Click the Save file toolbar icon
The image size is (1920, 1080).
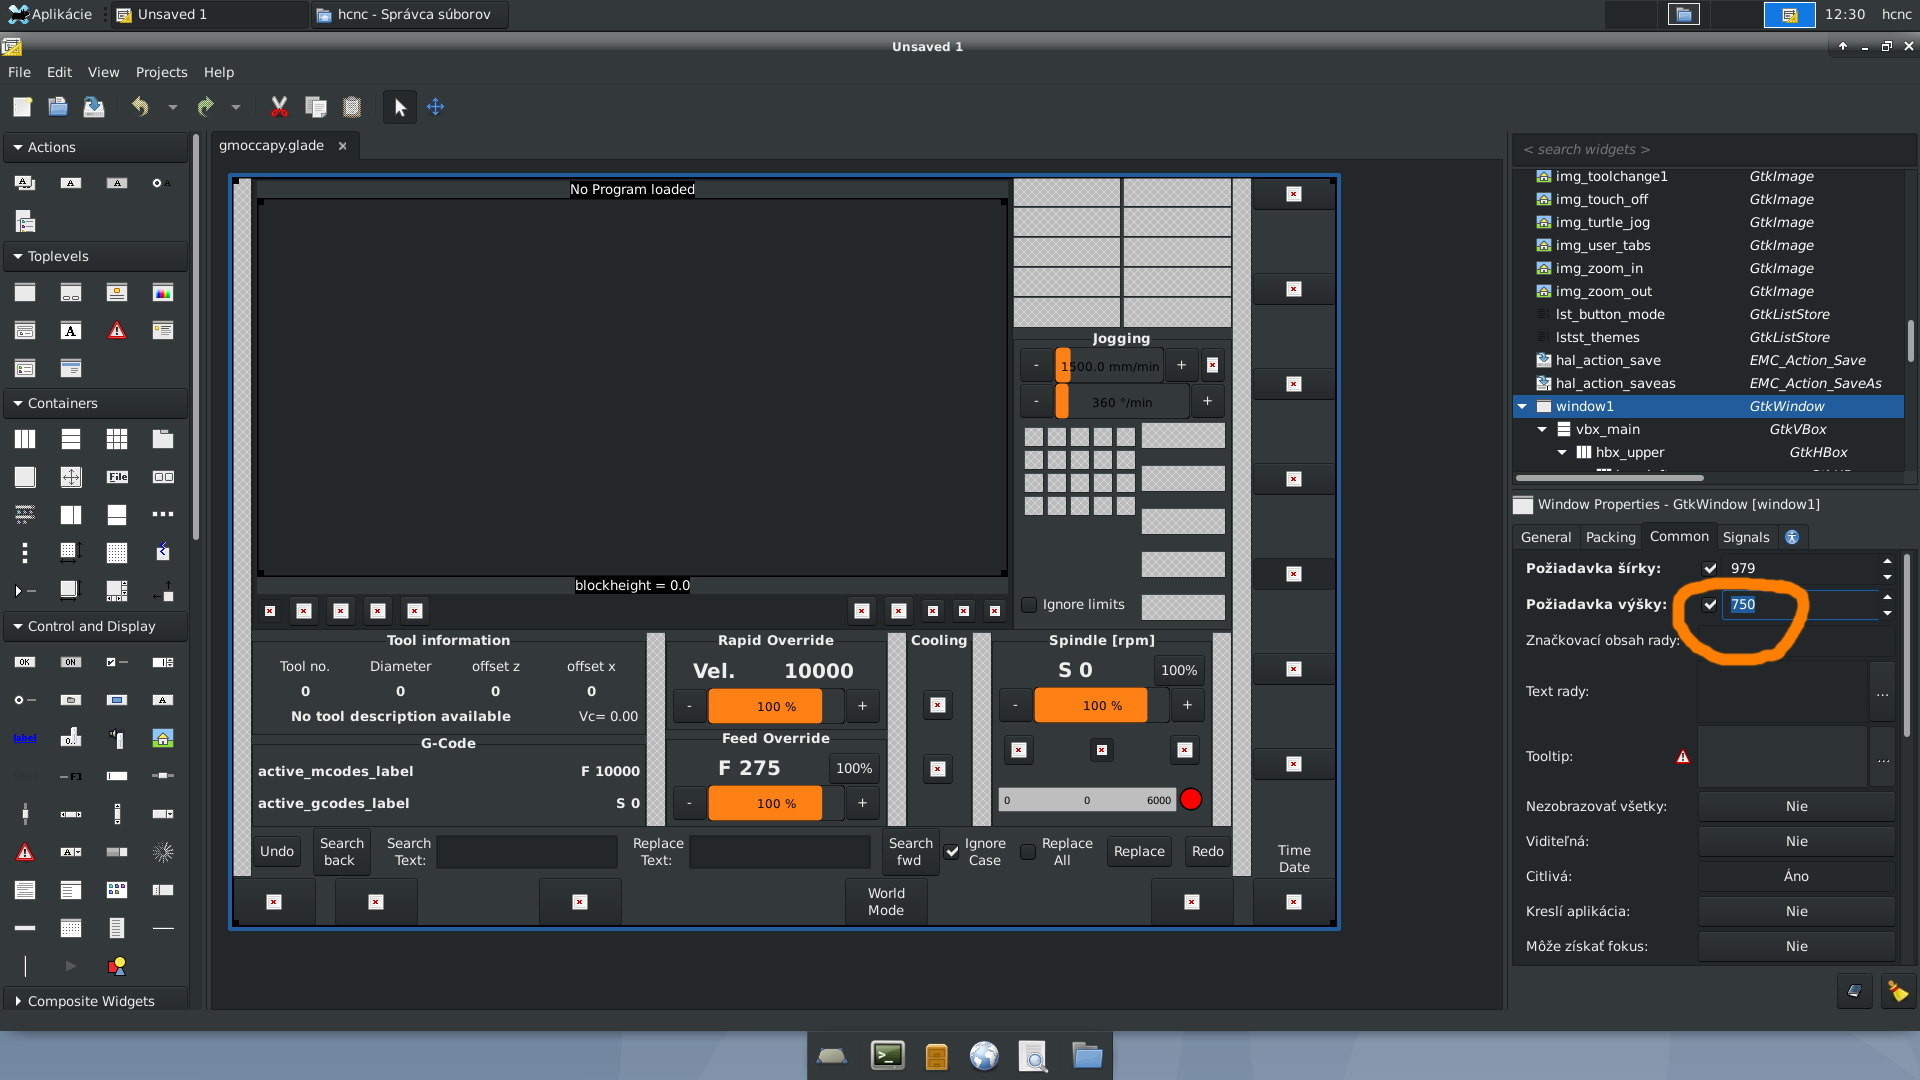(94, 107)
